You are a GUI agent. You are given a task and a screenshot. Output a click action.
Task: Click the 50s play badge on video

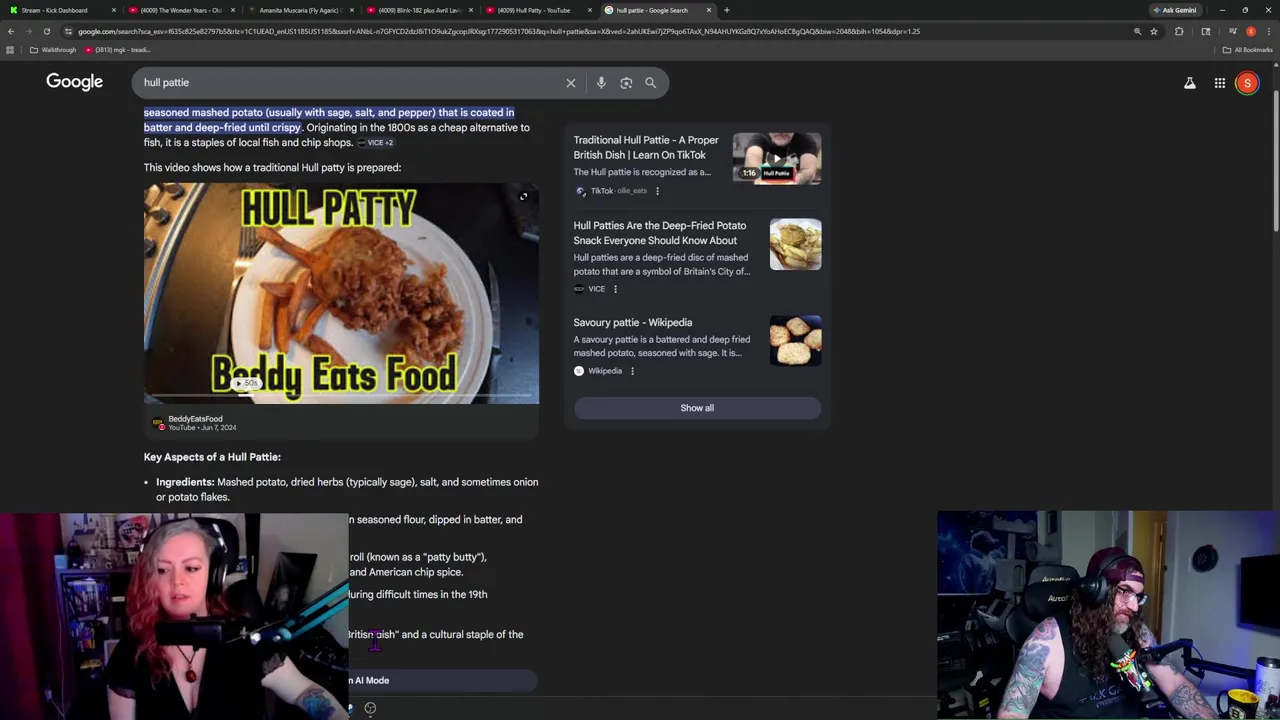point(245,384)
